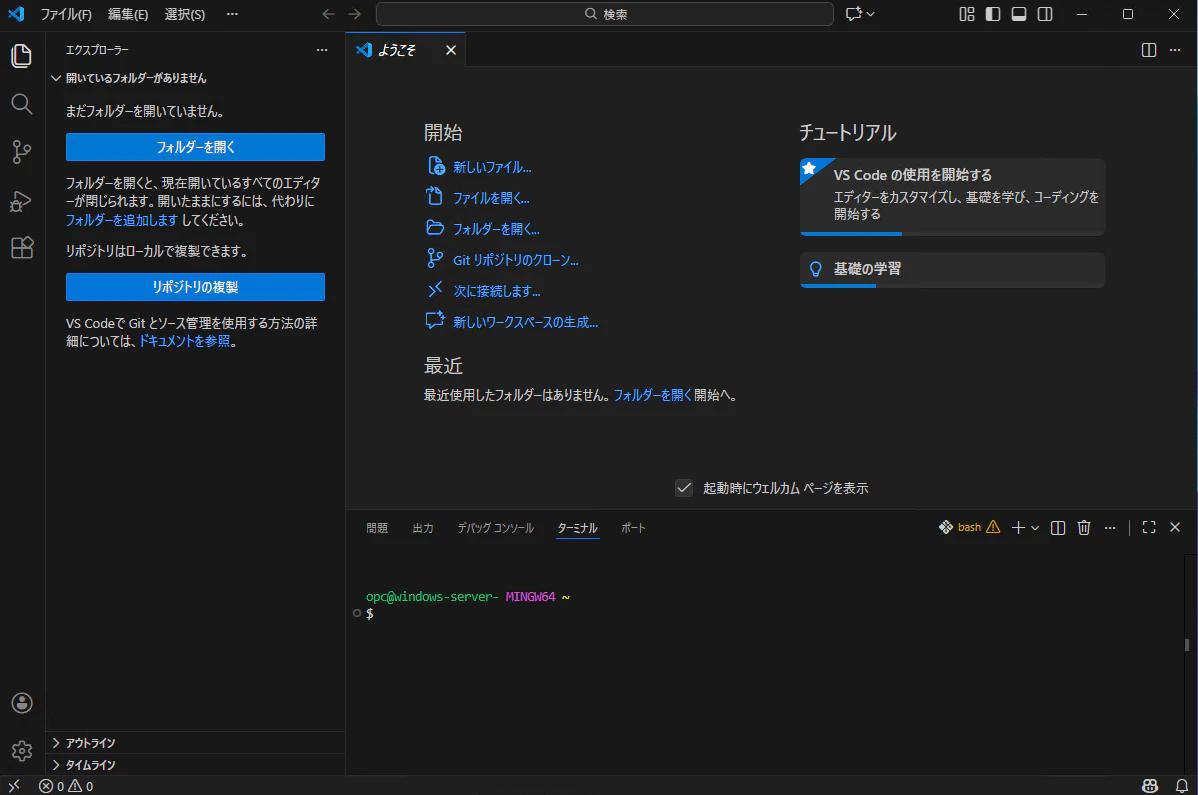Open the terminal launch profile dropdown arrow
This screenshot has width=1198, height=795.
coord(1035,528)
